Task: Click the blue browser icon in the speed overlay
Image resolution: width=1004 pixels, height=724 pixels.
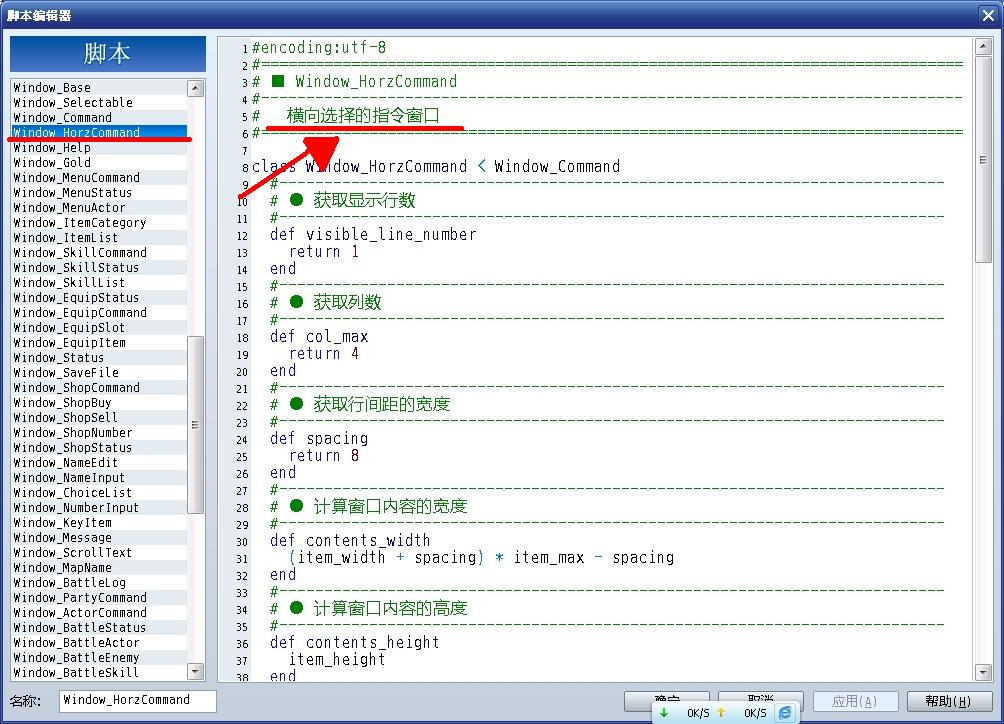Action: pyautogui.click(x=785, y=712)
